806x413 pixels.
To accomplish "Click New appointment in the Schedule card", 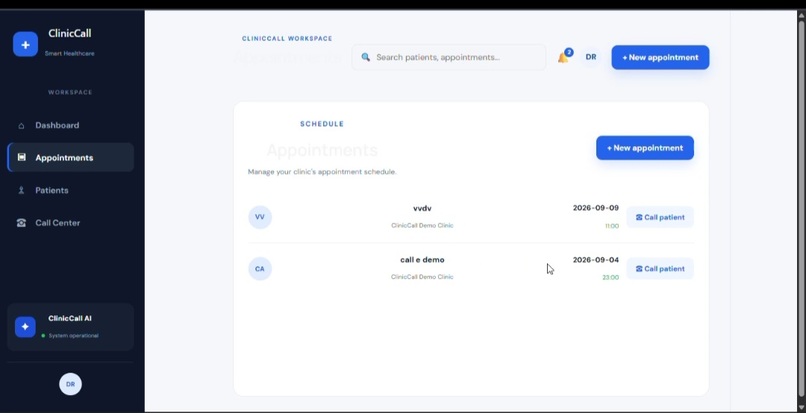I will (645, 148).
